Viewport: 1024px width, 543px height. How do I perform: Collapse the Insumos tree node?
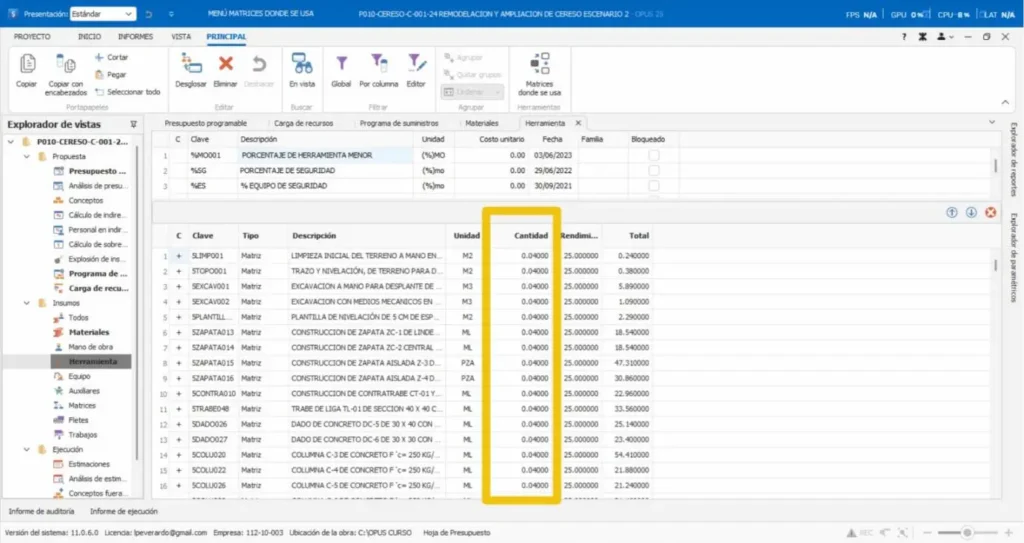(27, 302)
